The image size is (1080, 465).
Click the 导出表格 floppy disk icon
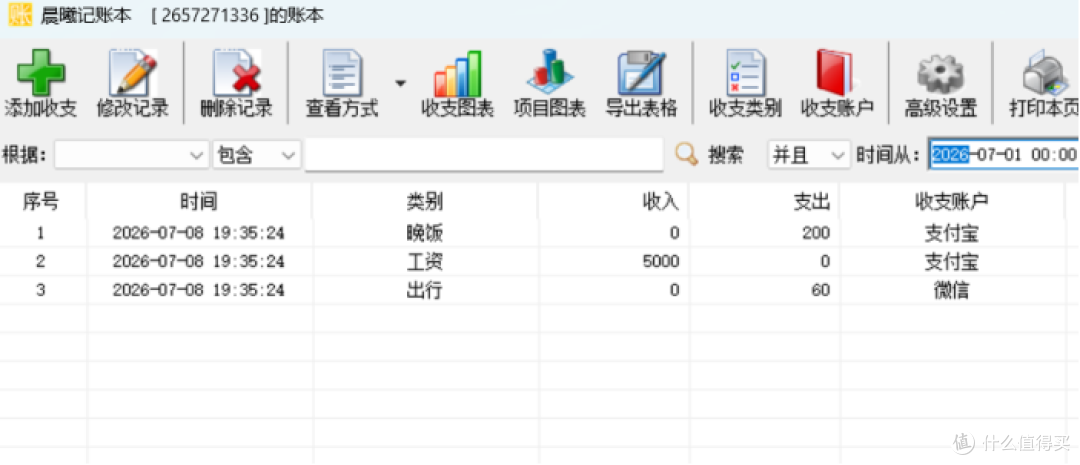tap(642, 74)
